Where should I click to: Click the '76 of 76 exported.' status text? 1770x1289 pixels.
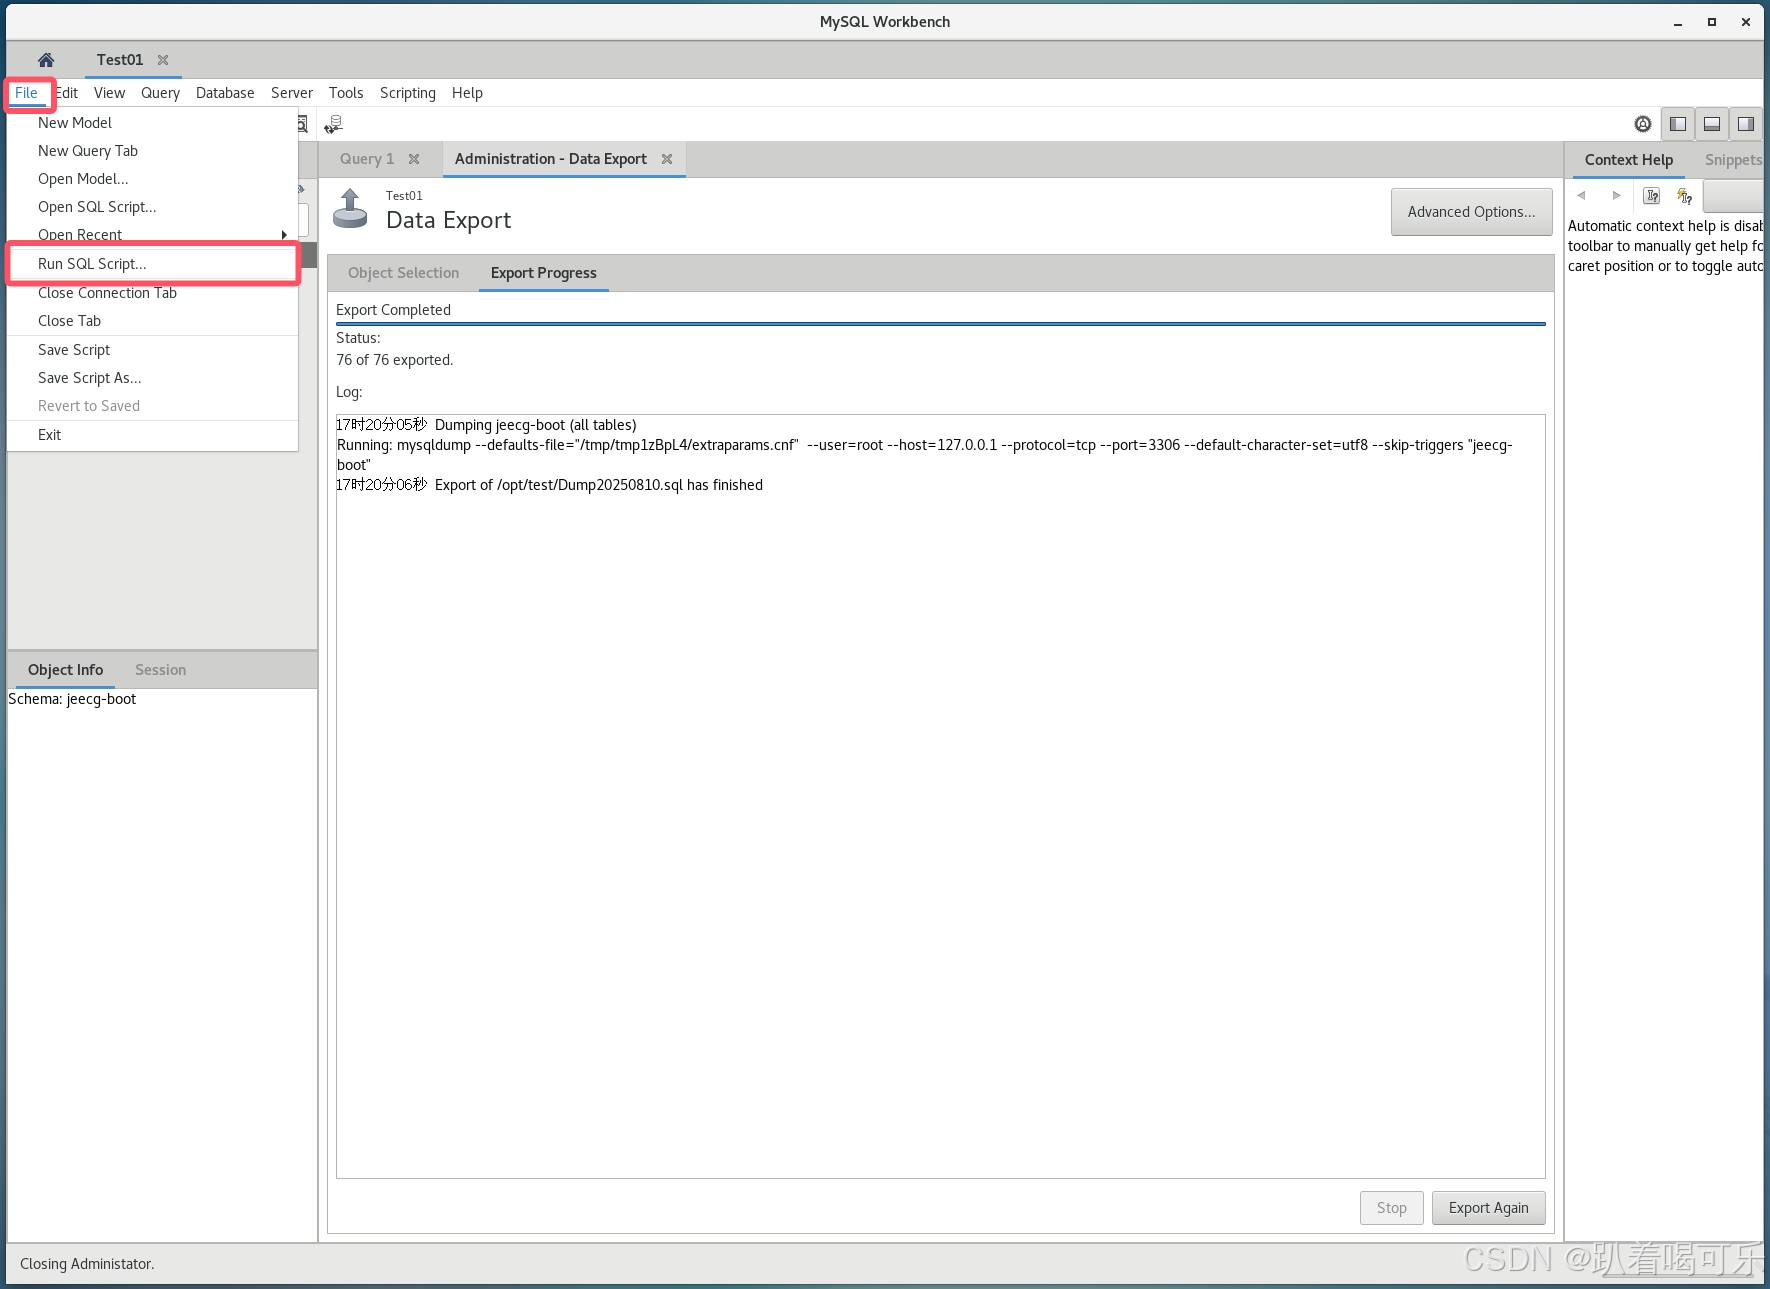394,360
